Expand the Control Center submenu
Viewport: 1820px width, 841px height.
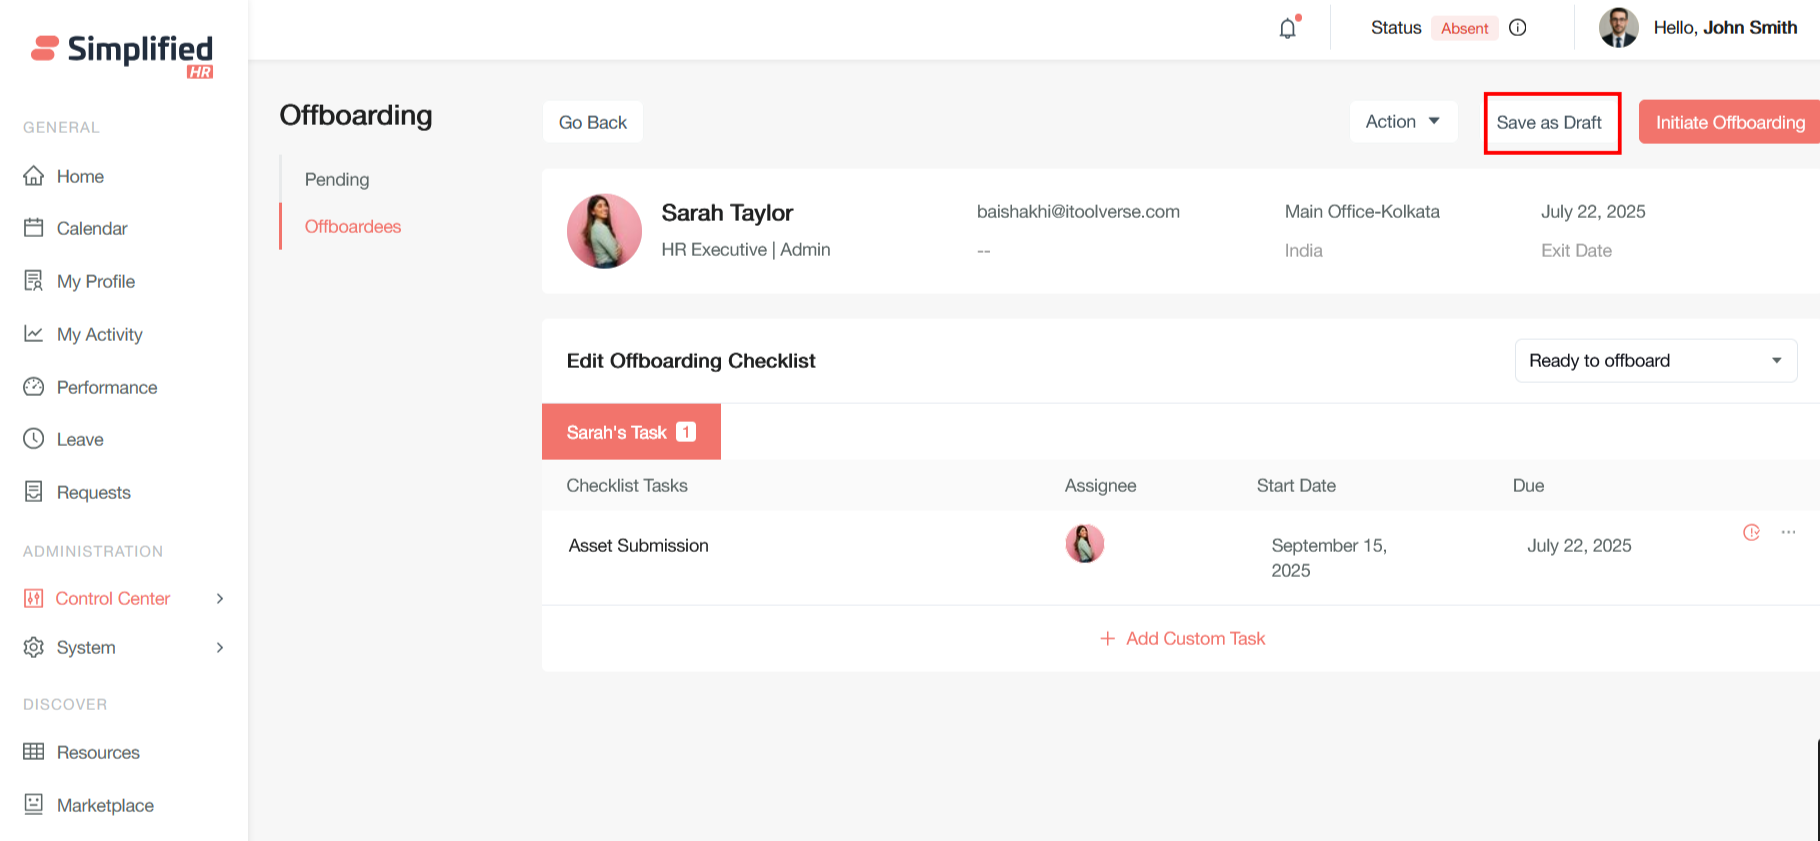pyautogui.click(x=220, y=598)
